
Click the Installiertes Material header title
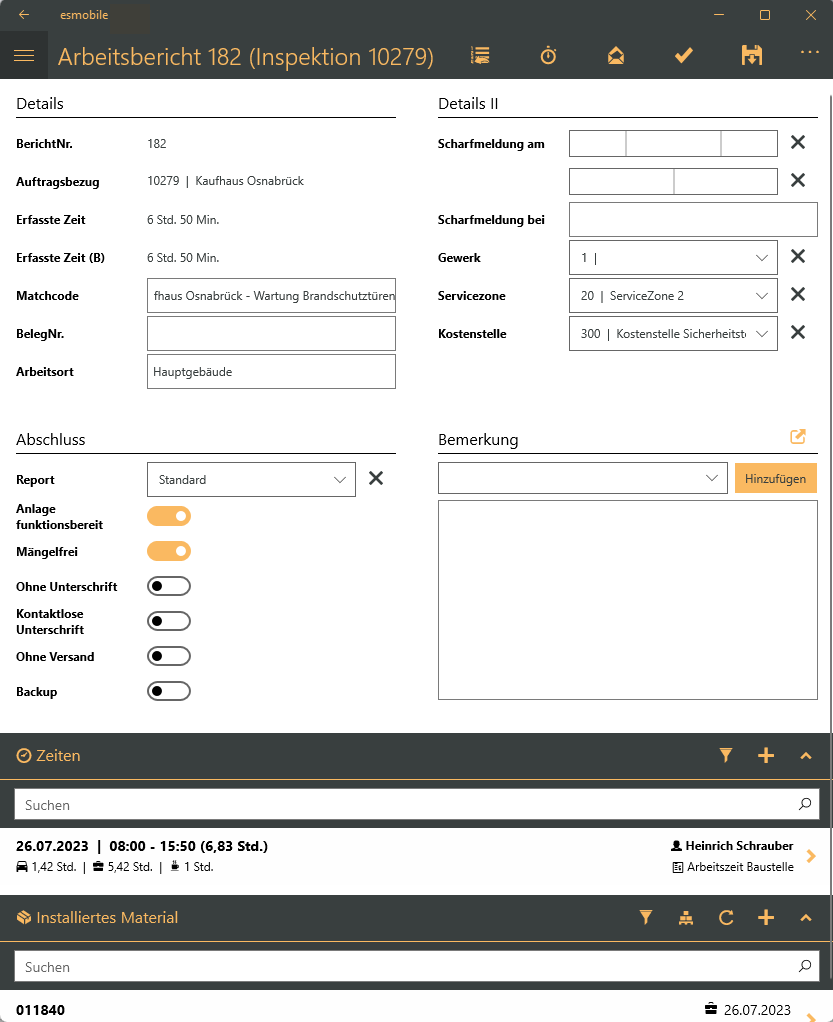107,918
